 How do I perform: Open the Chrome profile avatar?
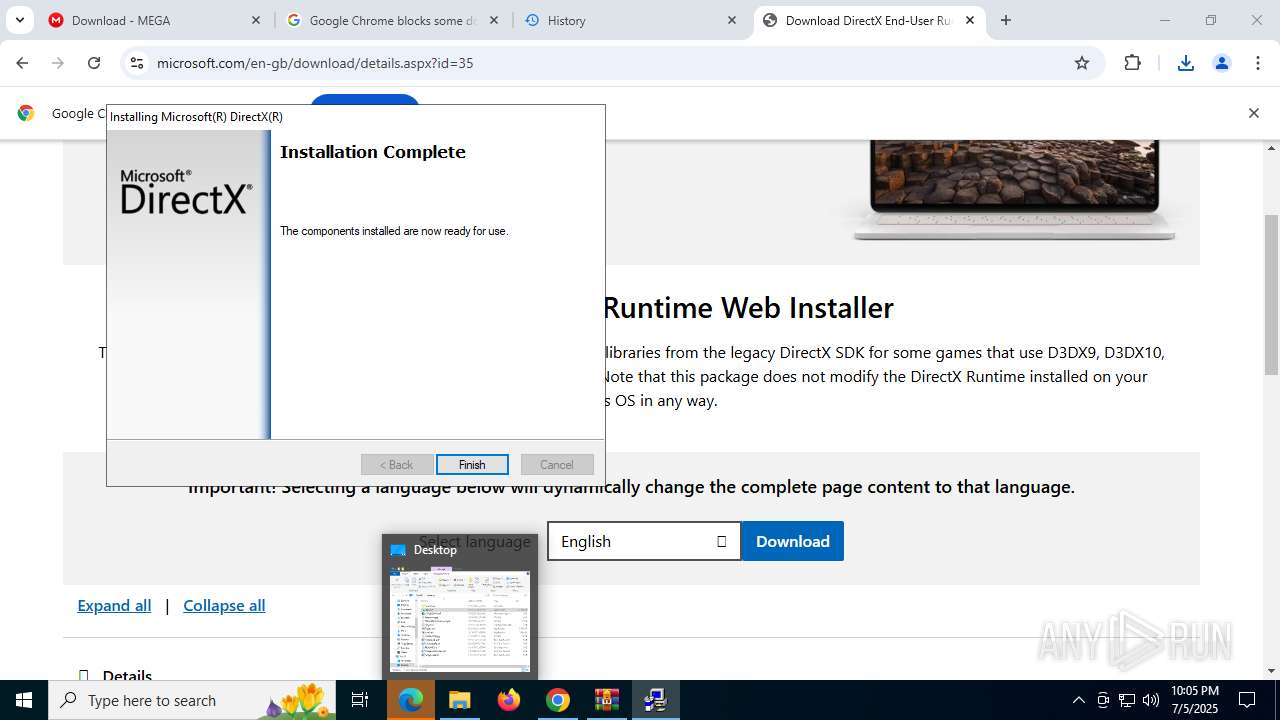1222,63
